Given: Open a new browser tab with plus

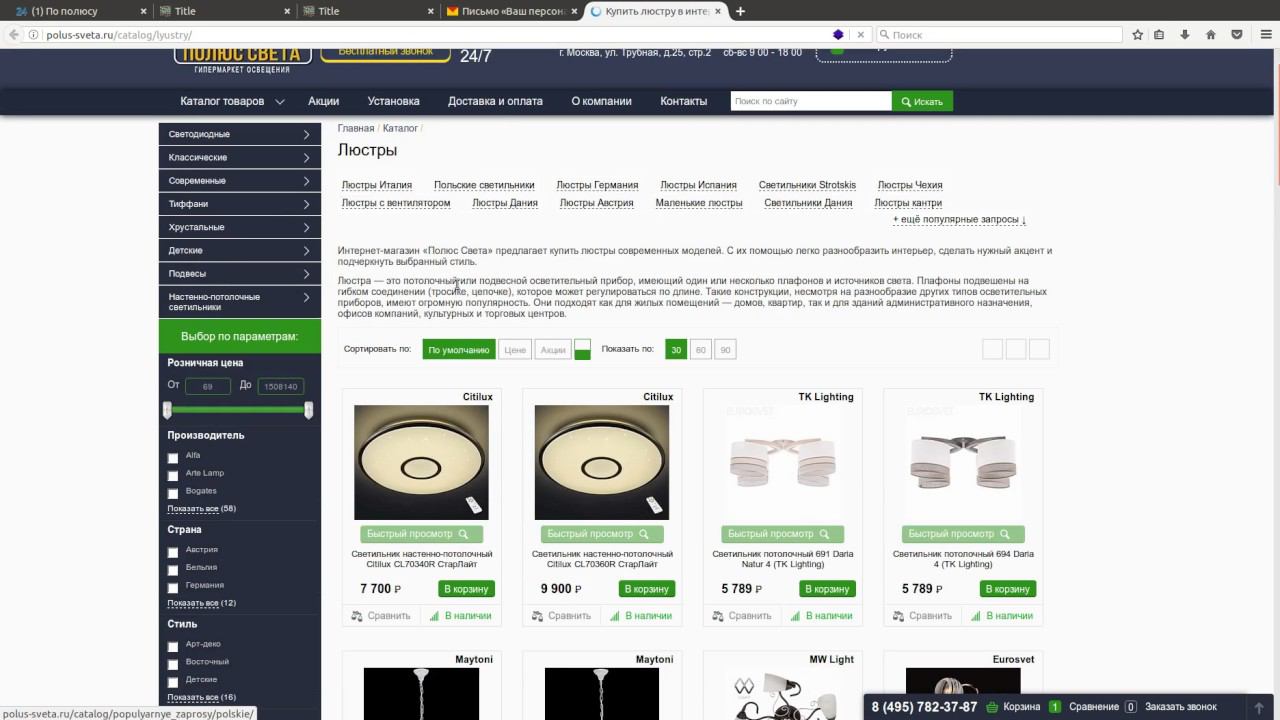Looking at the screenshot, I should click(x=740, y=11).
